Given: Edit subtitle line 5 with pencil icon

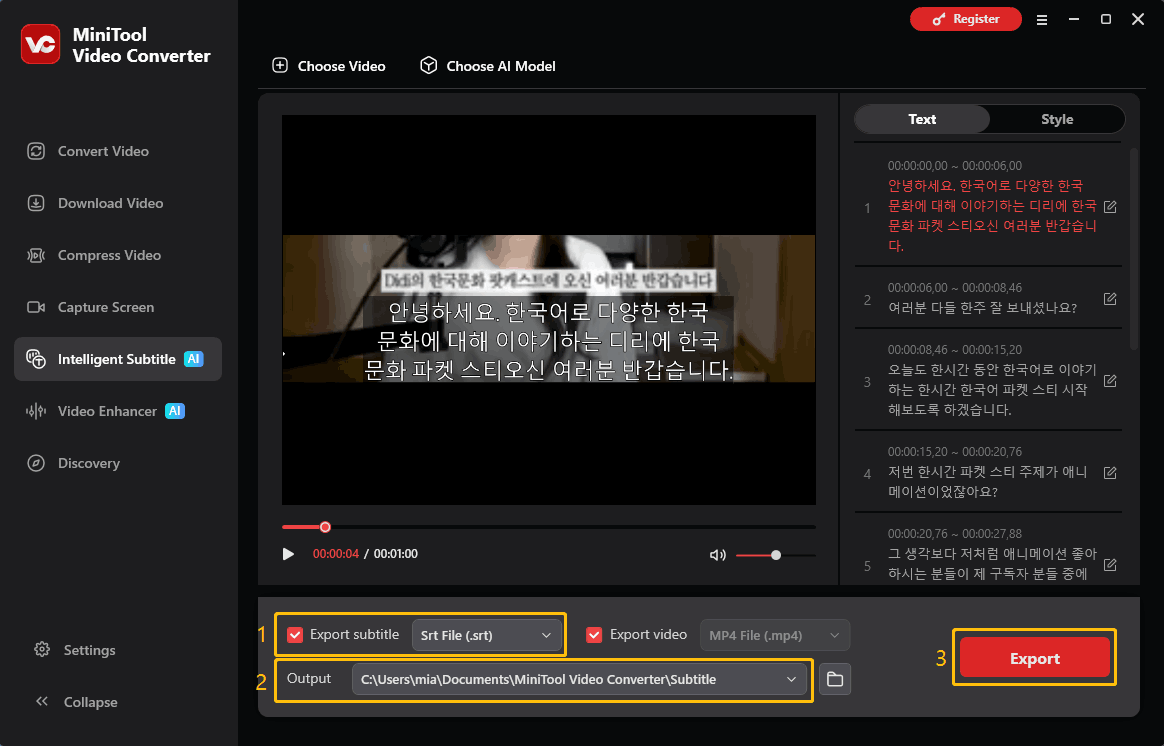Looking at the screenshot, I should 1110,565.
